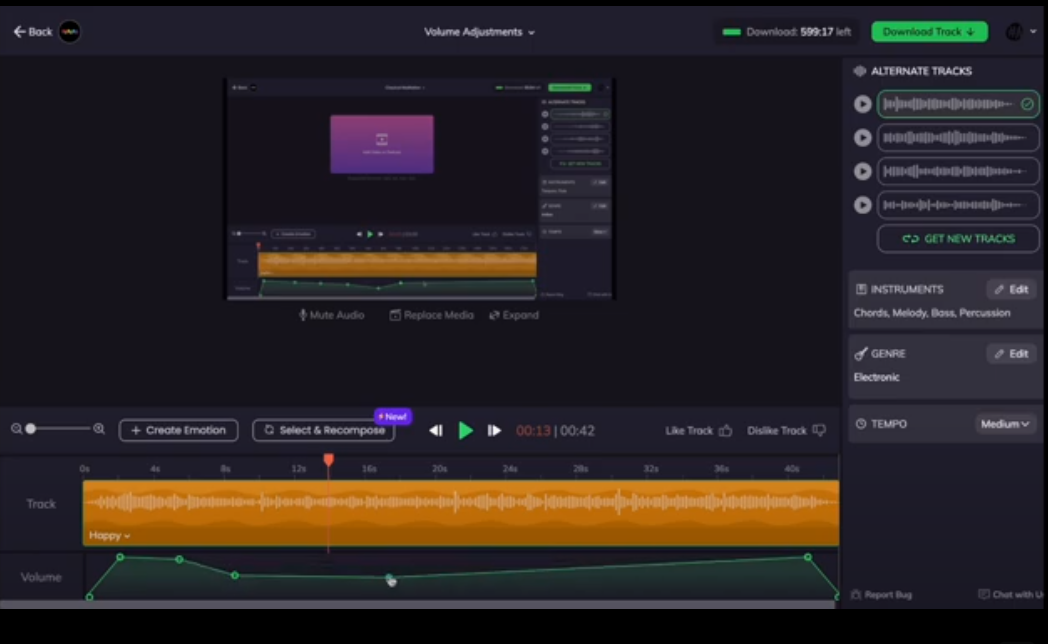The height and width of the screenshot is (644, 1048).
Task: Open the Volume Adjustments dropdown at the top
Action: coord(479,31)
